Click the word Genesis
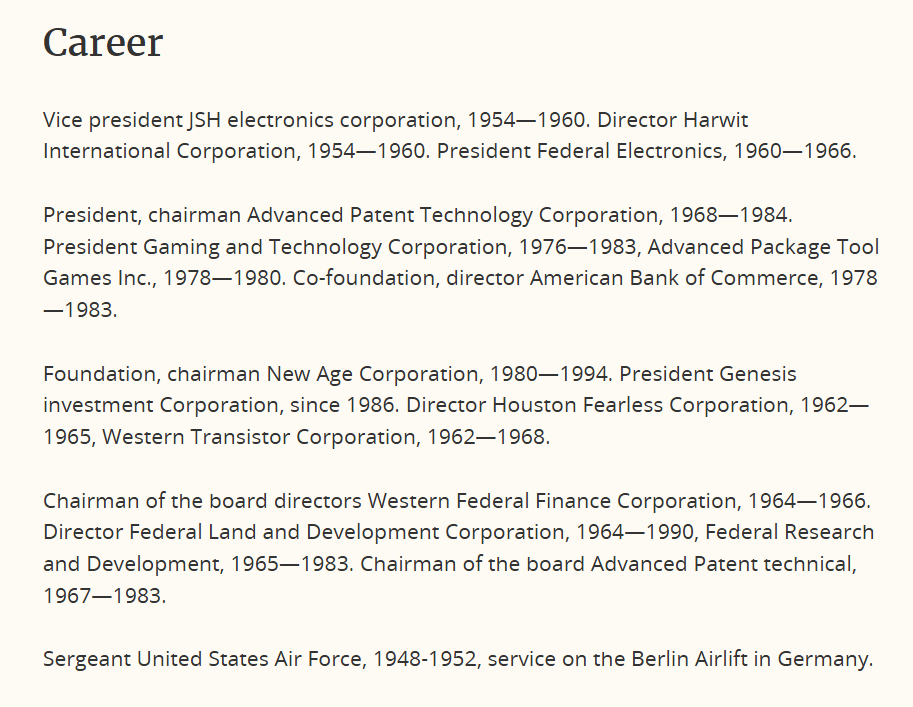 click(x=757, y=374)
